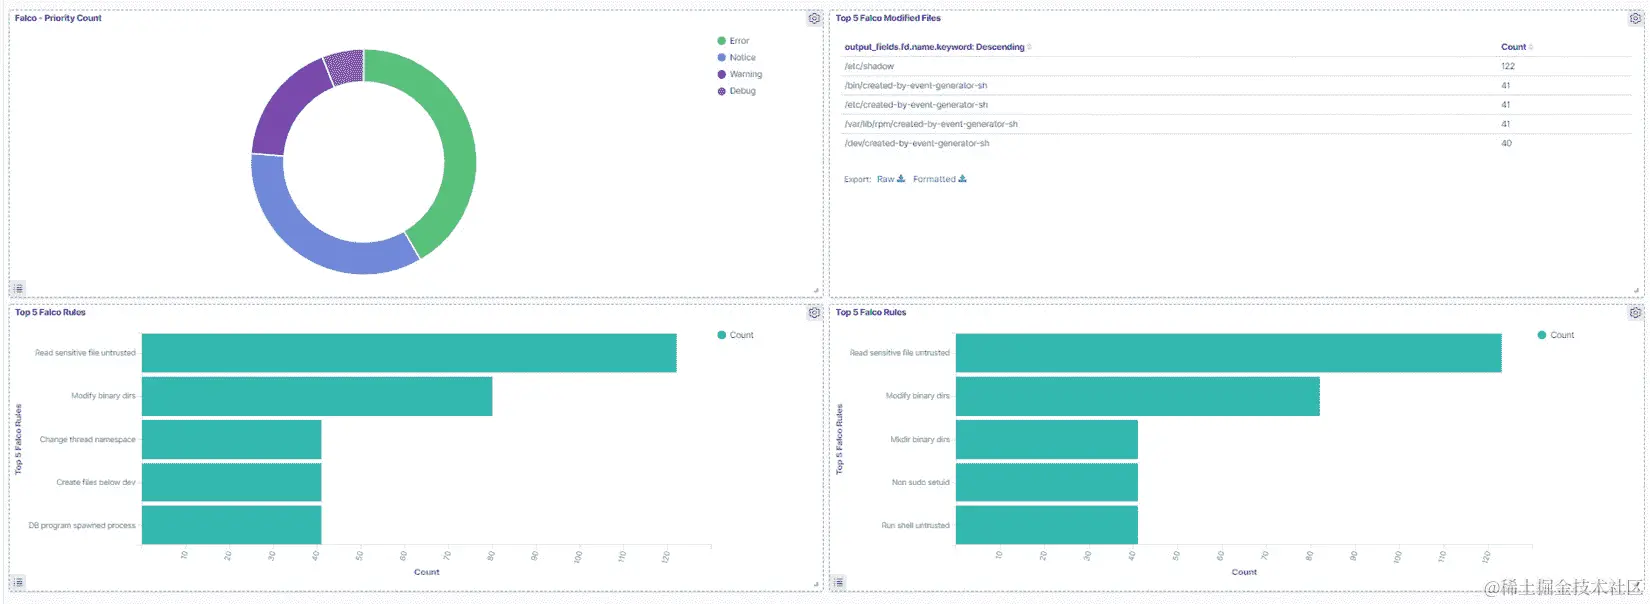Click Mkdir binary dirs bar
Screen dimensions: 1650x604
pos(1047,439)
